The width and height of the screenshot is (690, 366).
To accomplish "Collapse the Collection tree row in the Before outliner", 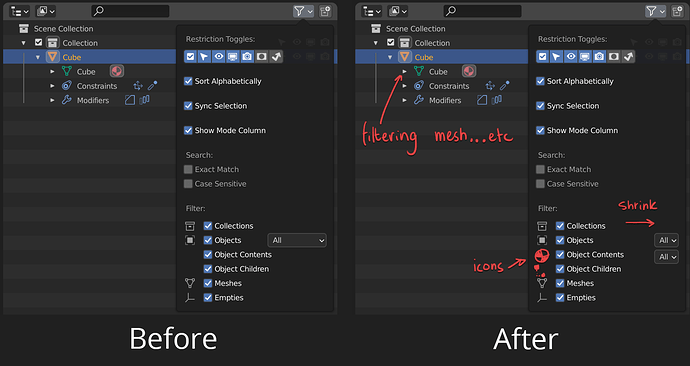I will 24,43.
